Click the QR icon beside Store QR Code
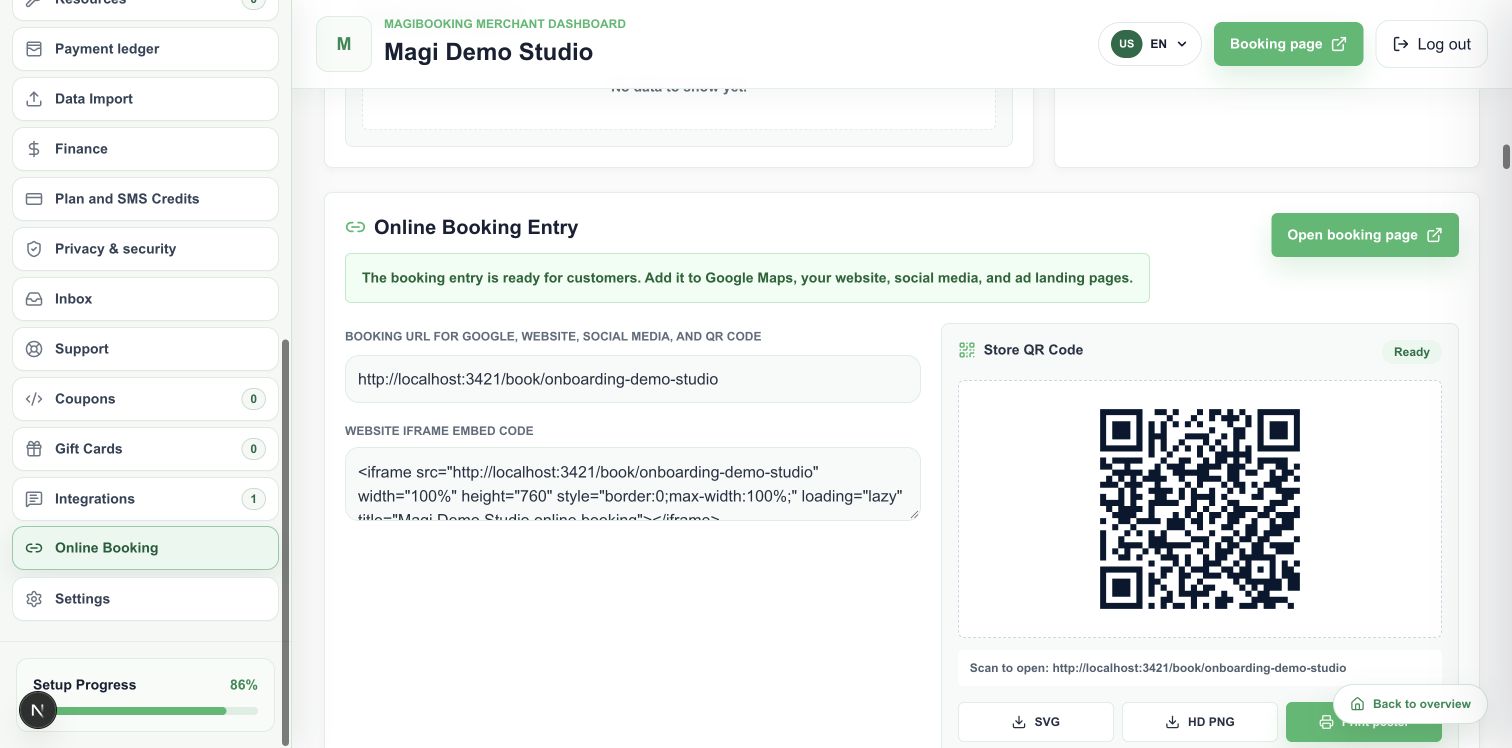1512x748 pixels. [967, 350]
